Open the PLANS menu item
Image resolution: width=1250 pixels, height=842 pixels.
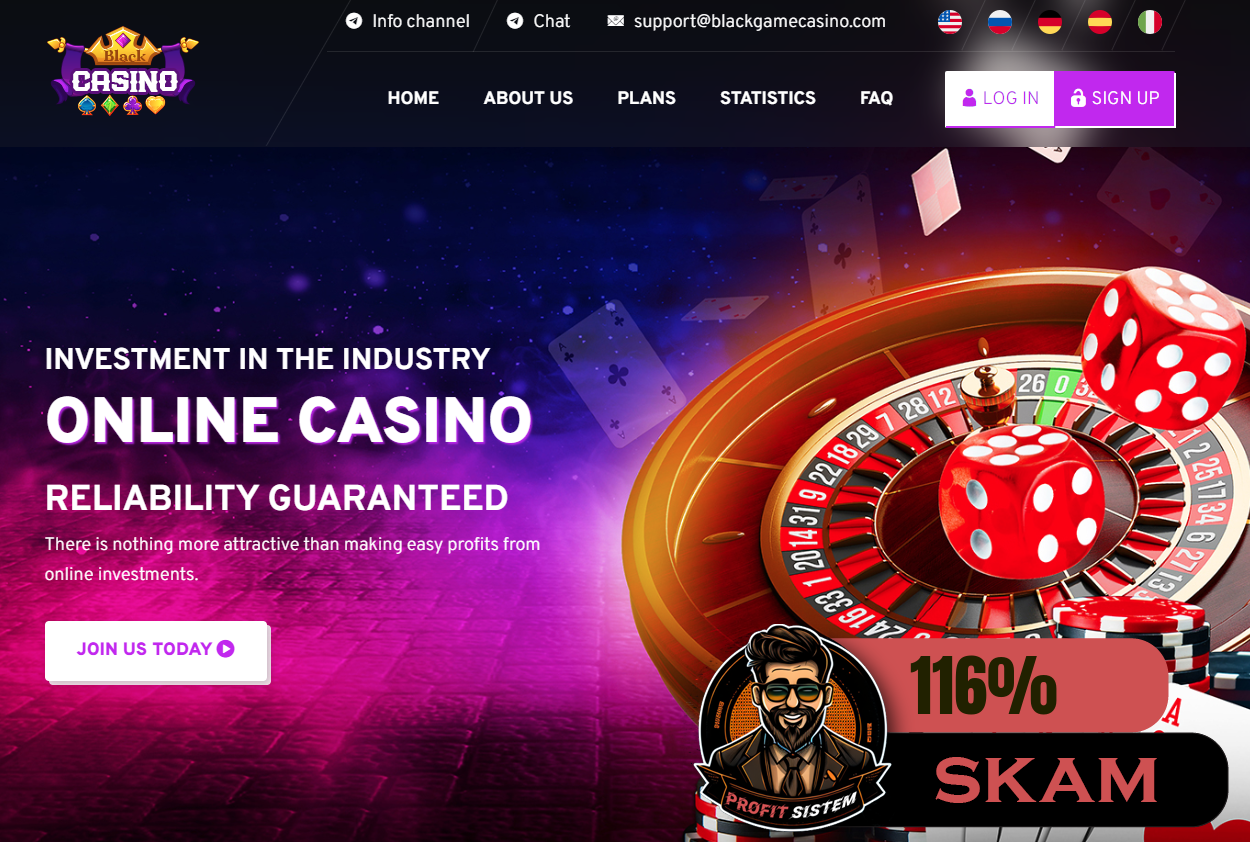click(646, 98)
